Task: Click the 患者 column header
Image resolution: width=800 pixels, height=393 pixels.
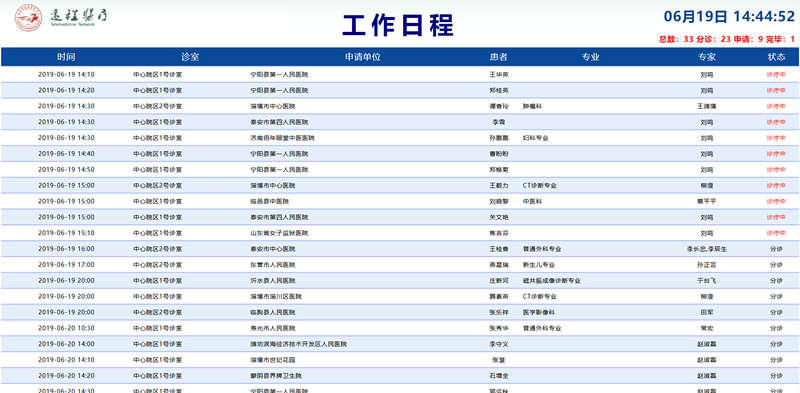Action: point(499,57)
